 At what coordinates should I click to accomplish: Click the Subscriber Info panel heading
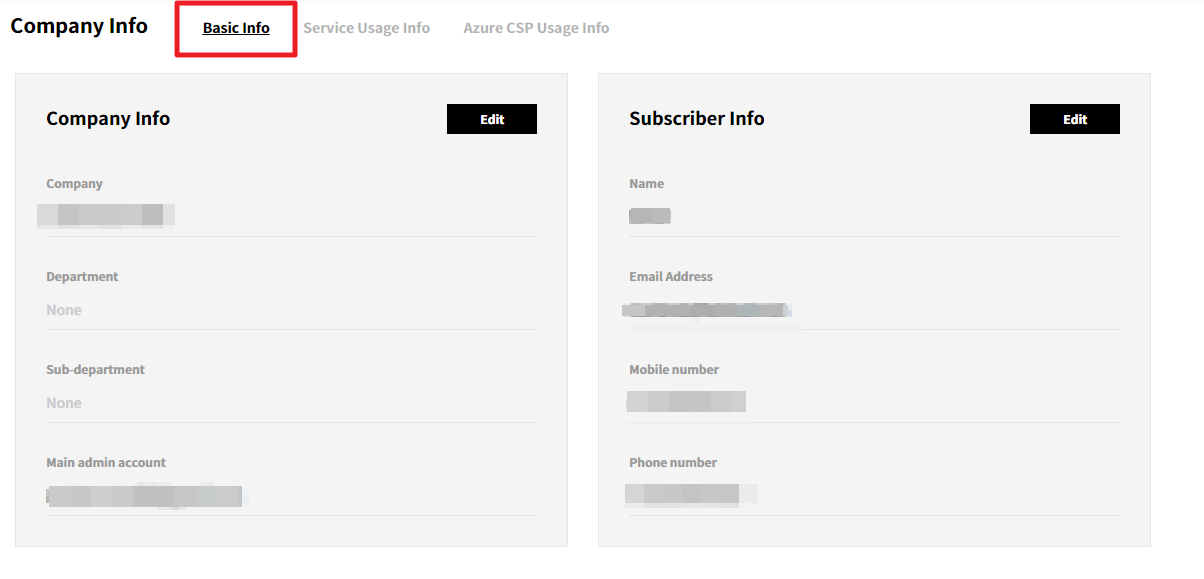696,118
